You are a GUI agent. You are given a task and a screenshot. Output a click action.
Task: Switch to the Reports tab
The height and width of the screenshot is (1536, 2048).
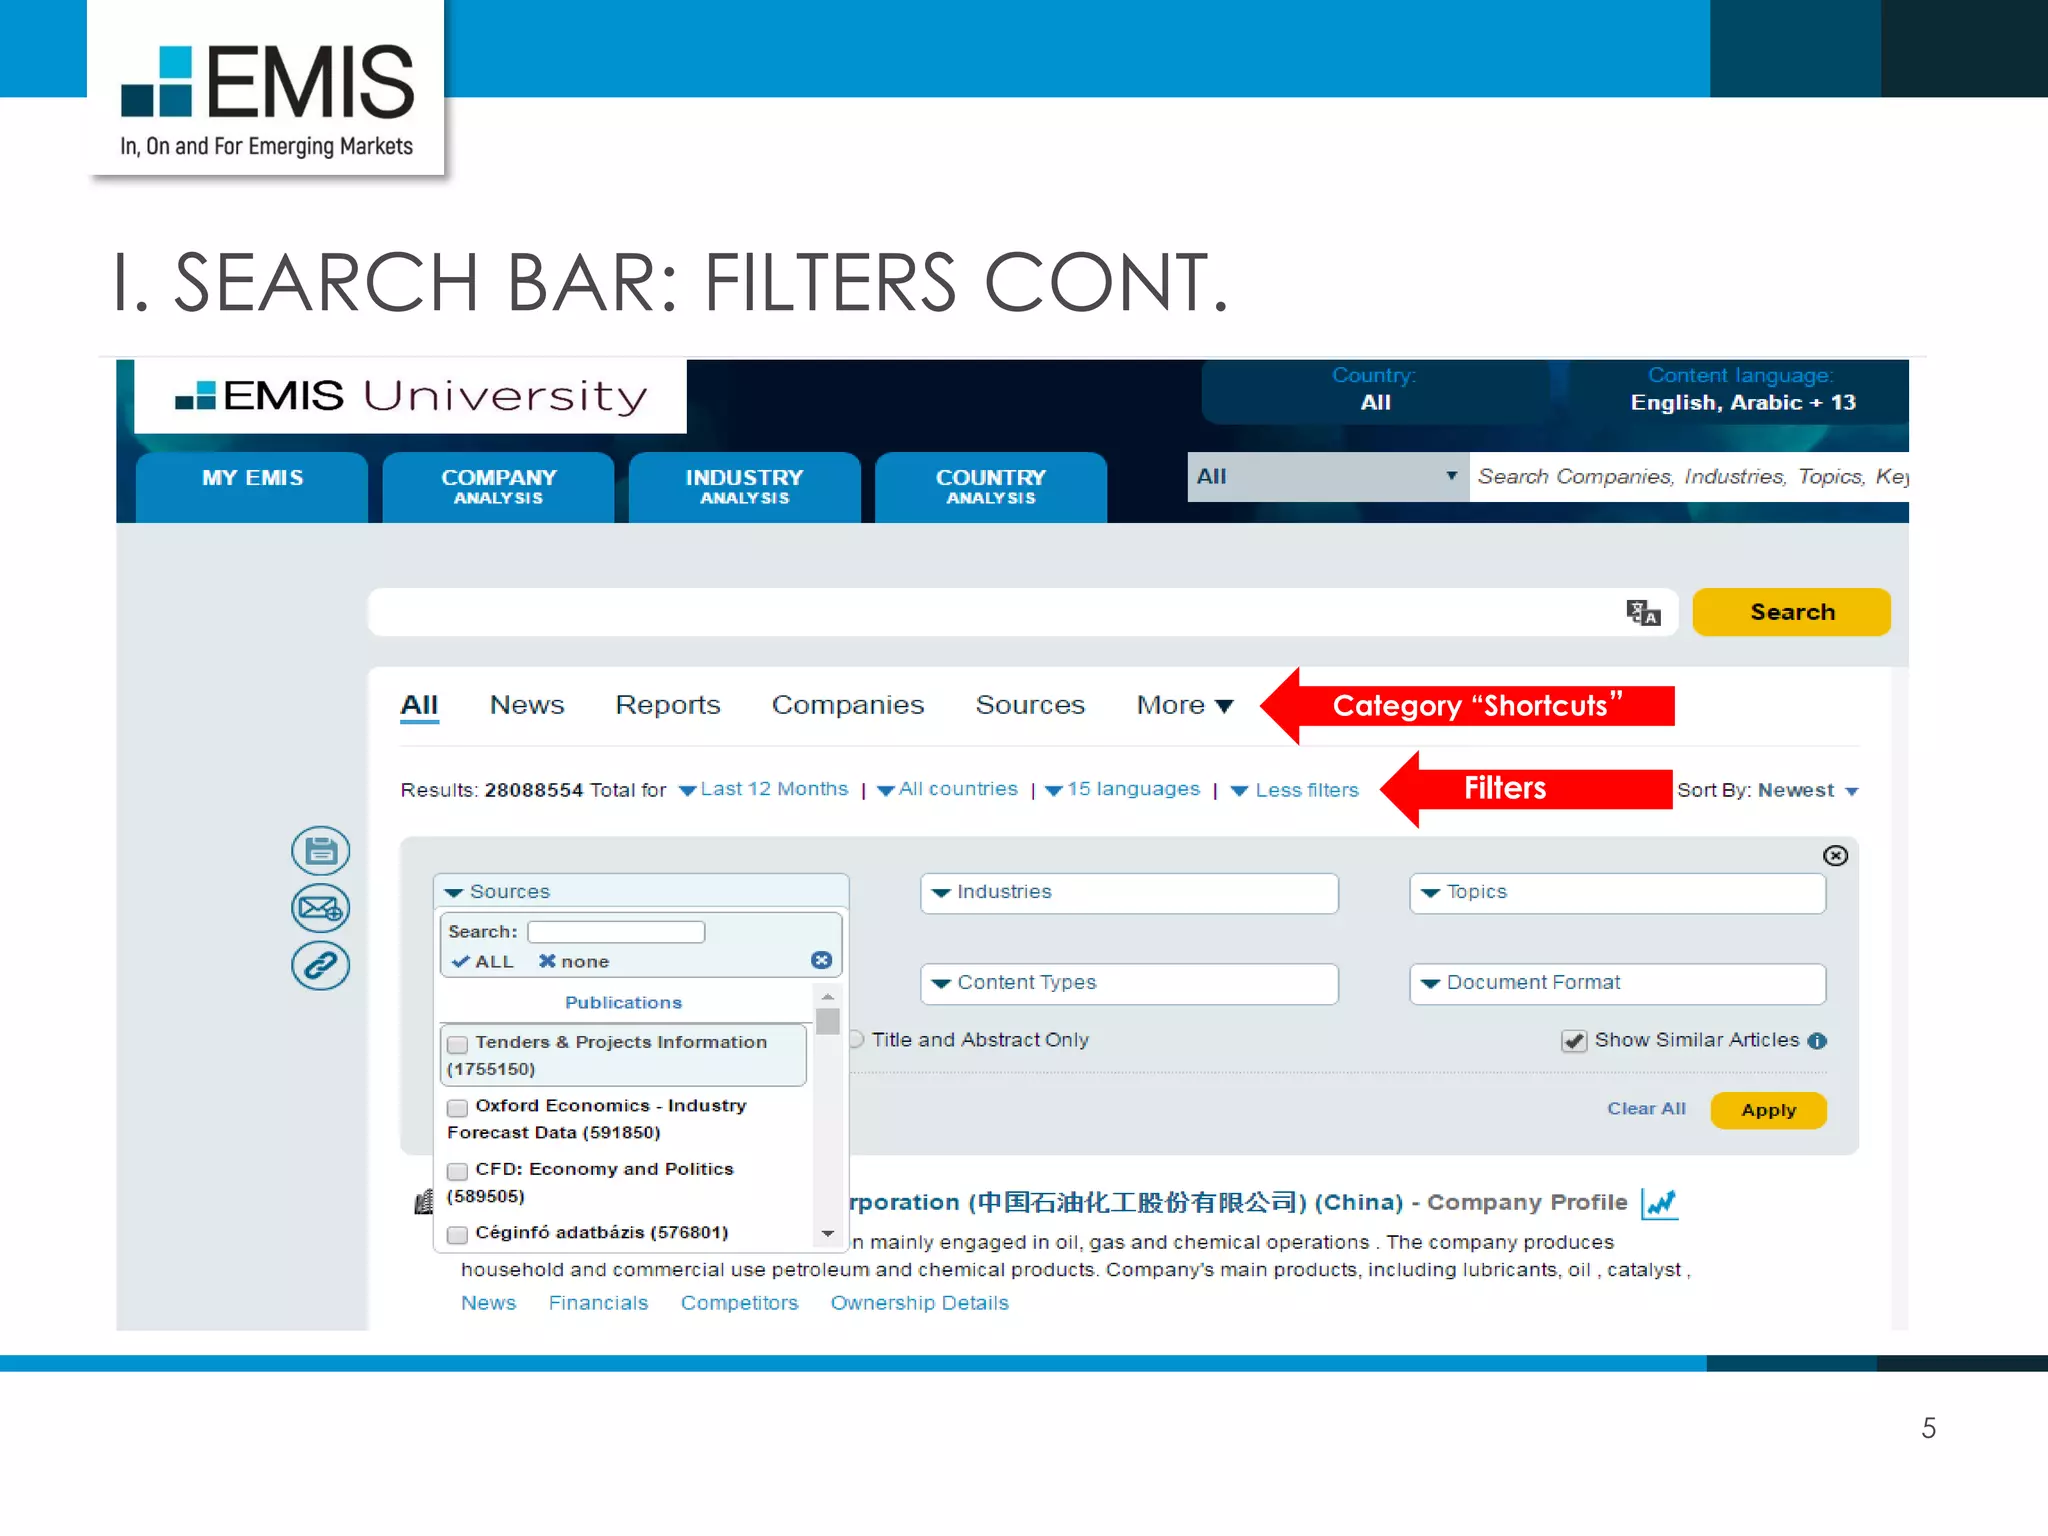click(668, 705)
